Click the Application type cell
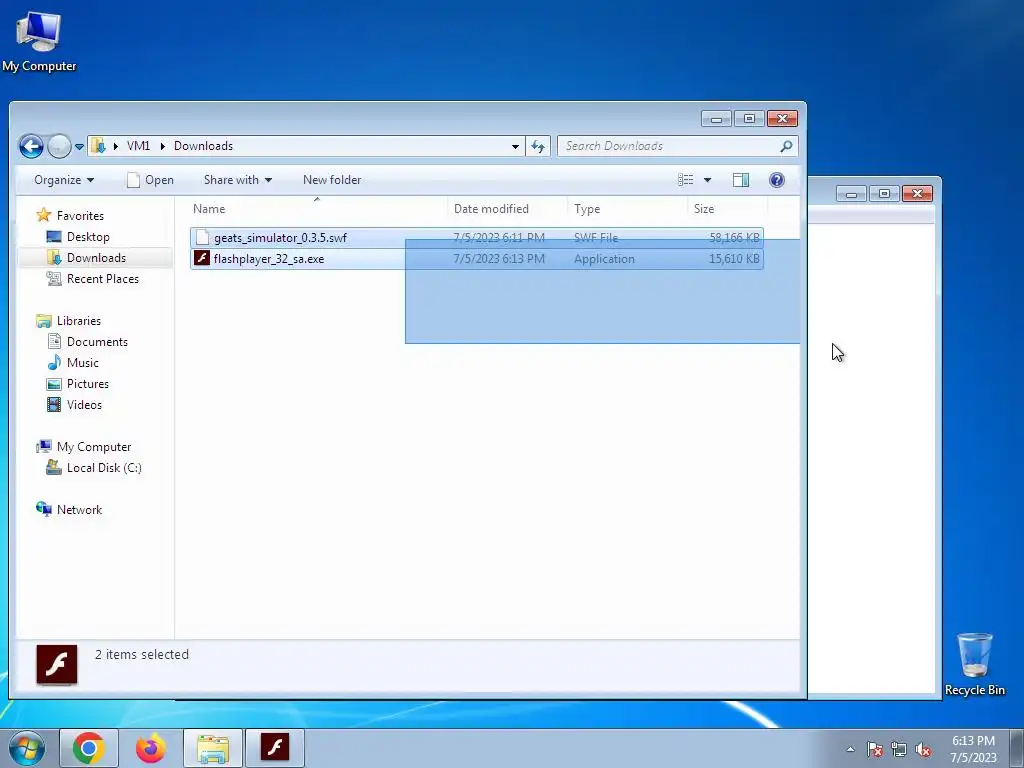The image size is (1024, 768). [x=604, y=259]
